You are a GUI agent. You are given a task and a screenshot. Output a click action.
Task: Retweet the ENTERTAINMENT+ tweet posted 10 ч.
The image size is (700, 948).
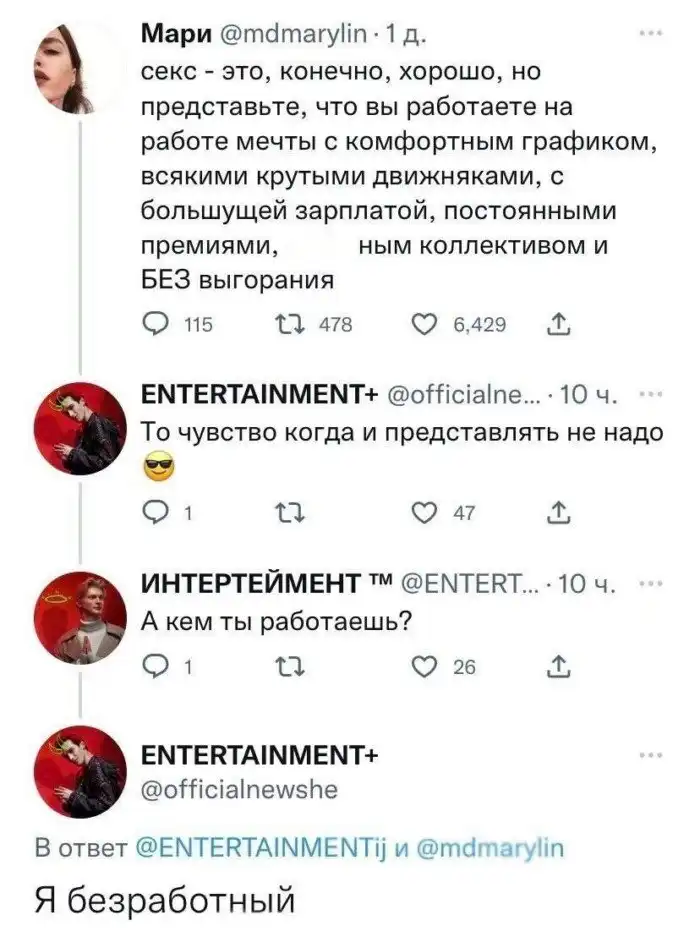coord(281,514)
